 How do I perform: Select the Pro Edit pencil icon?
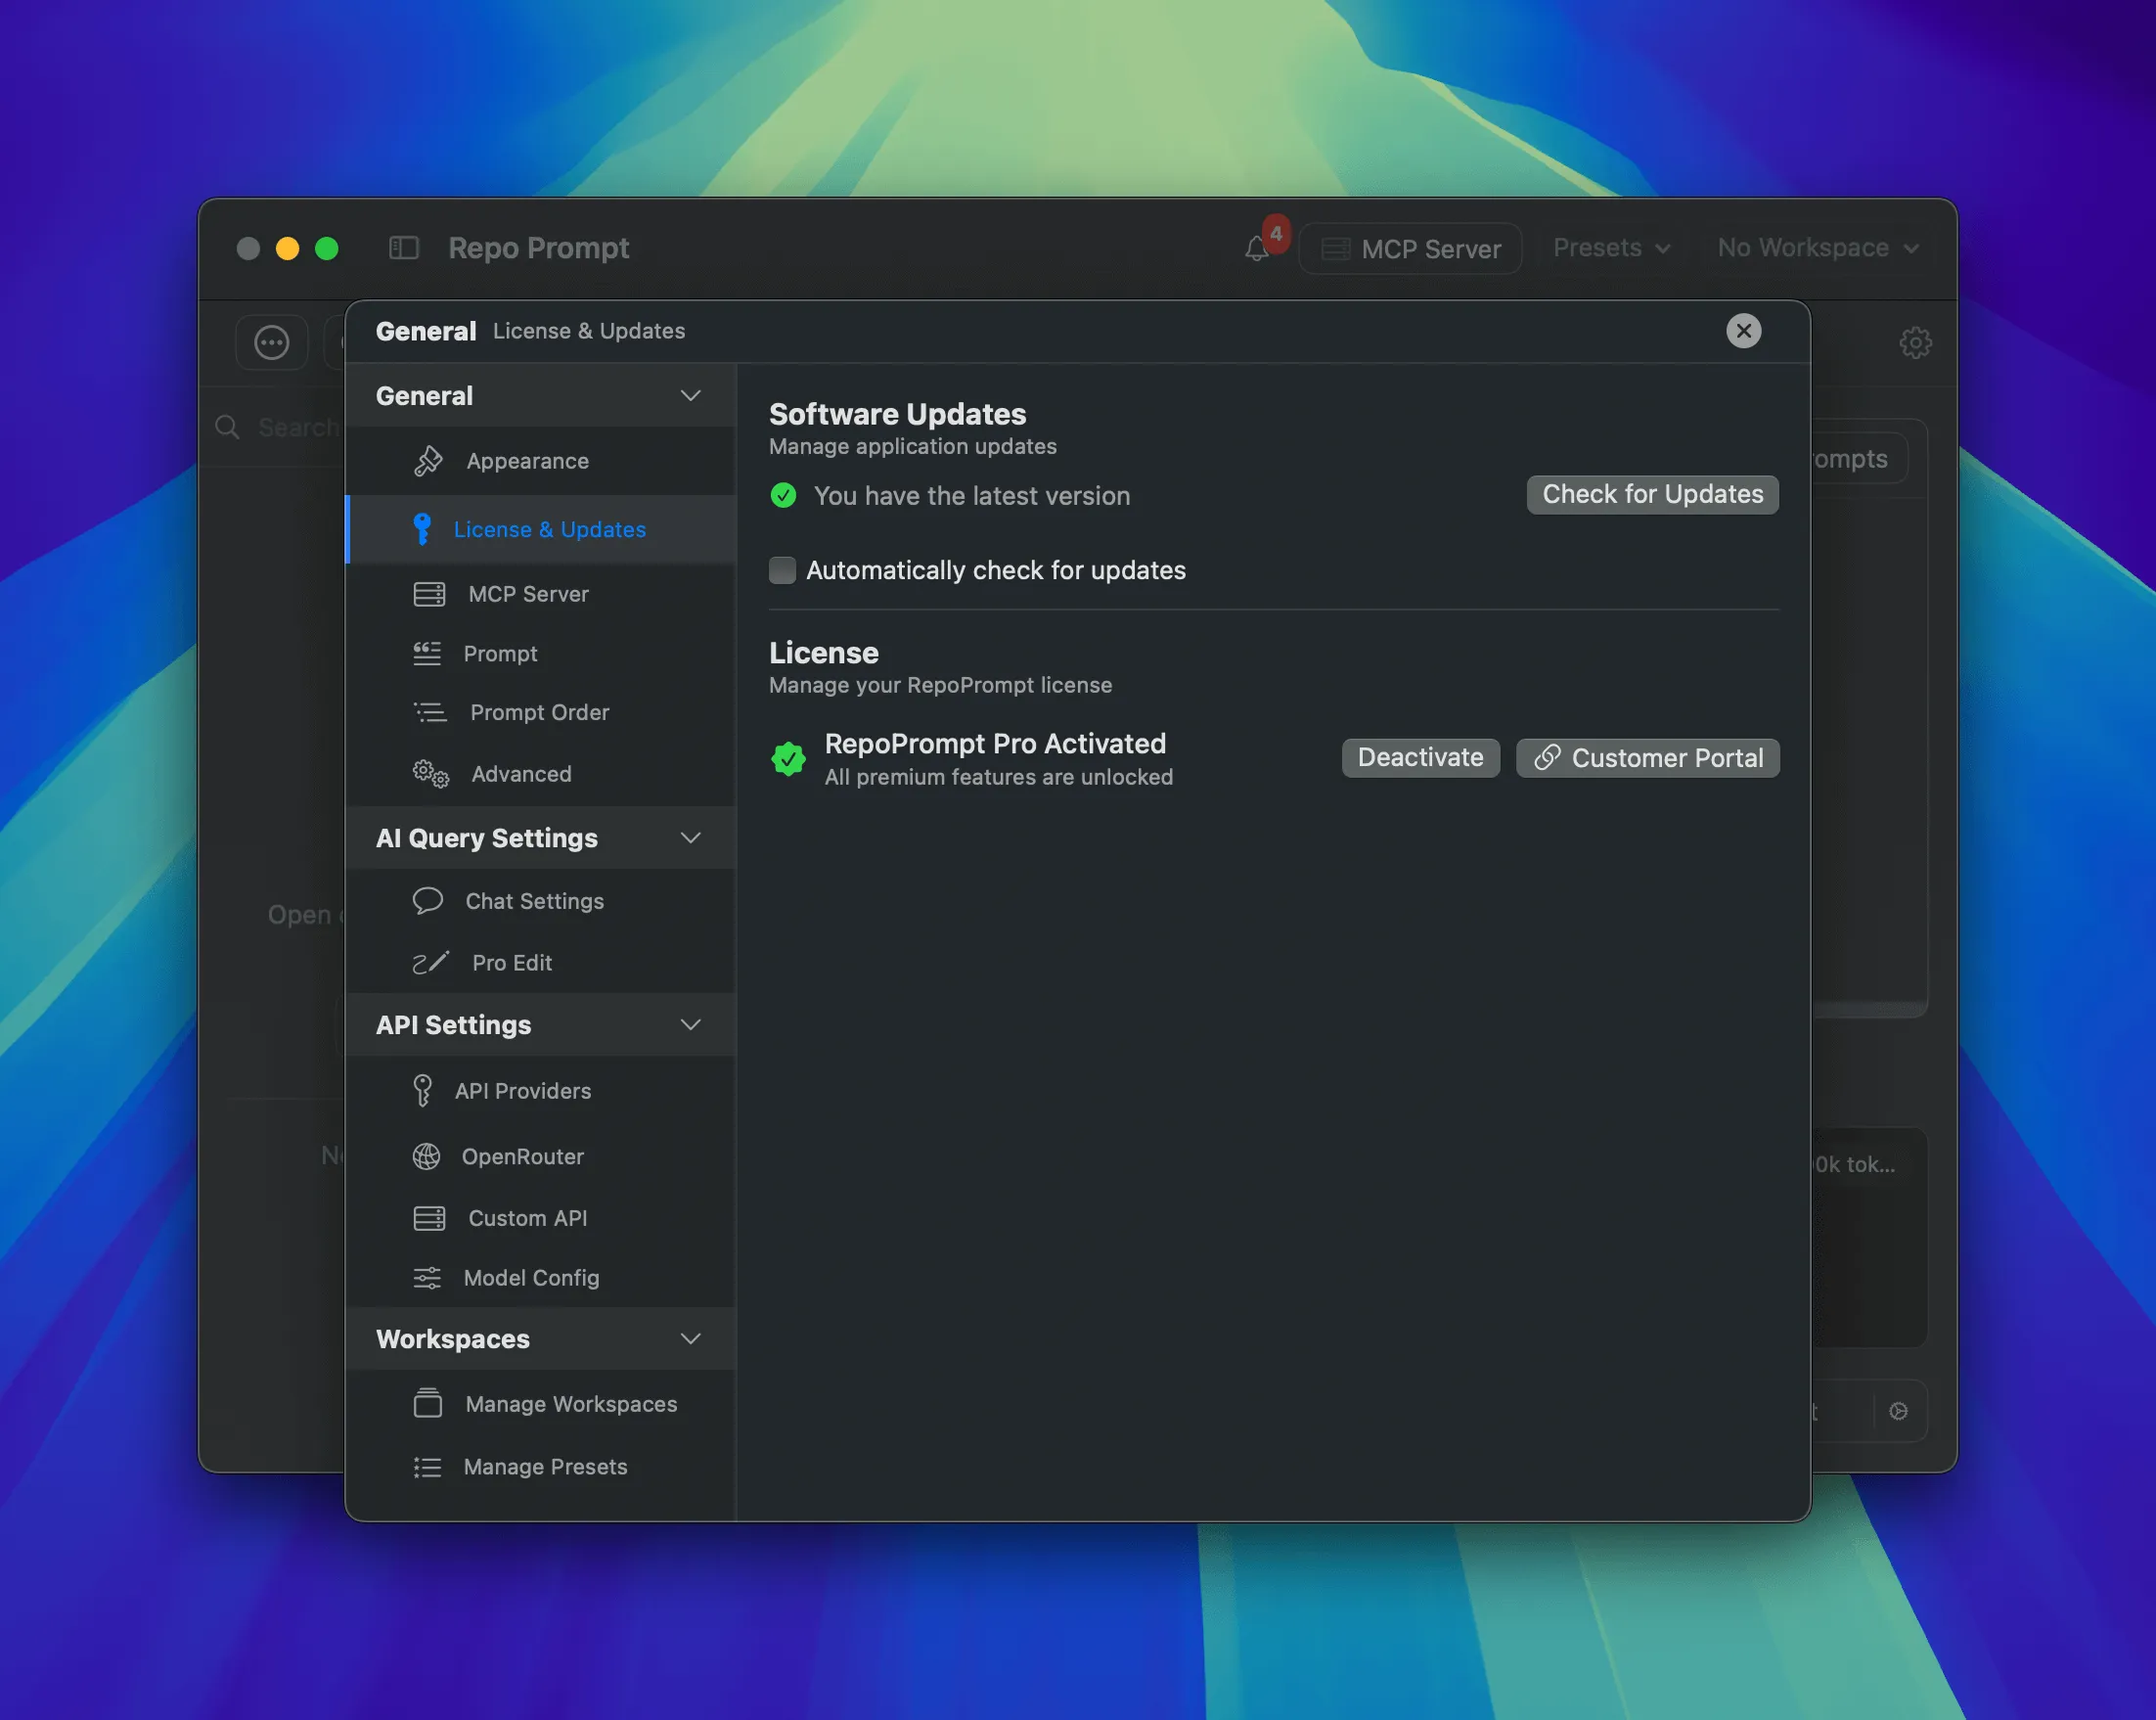[x=429, y=962]
